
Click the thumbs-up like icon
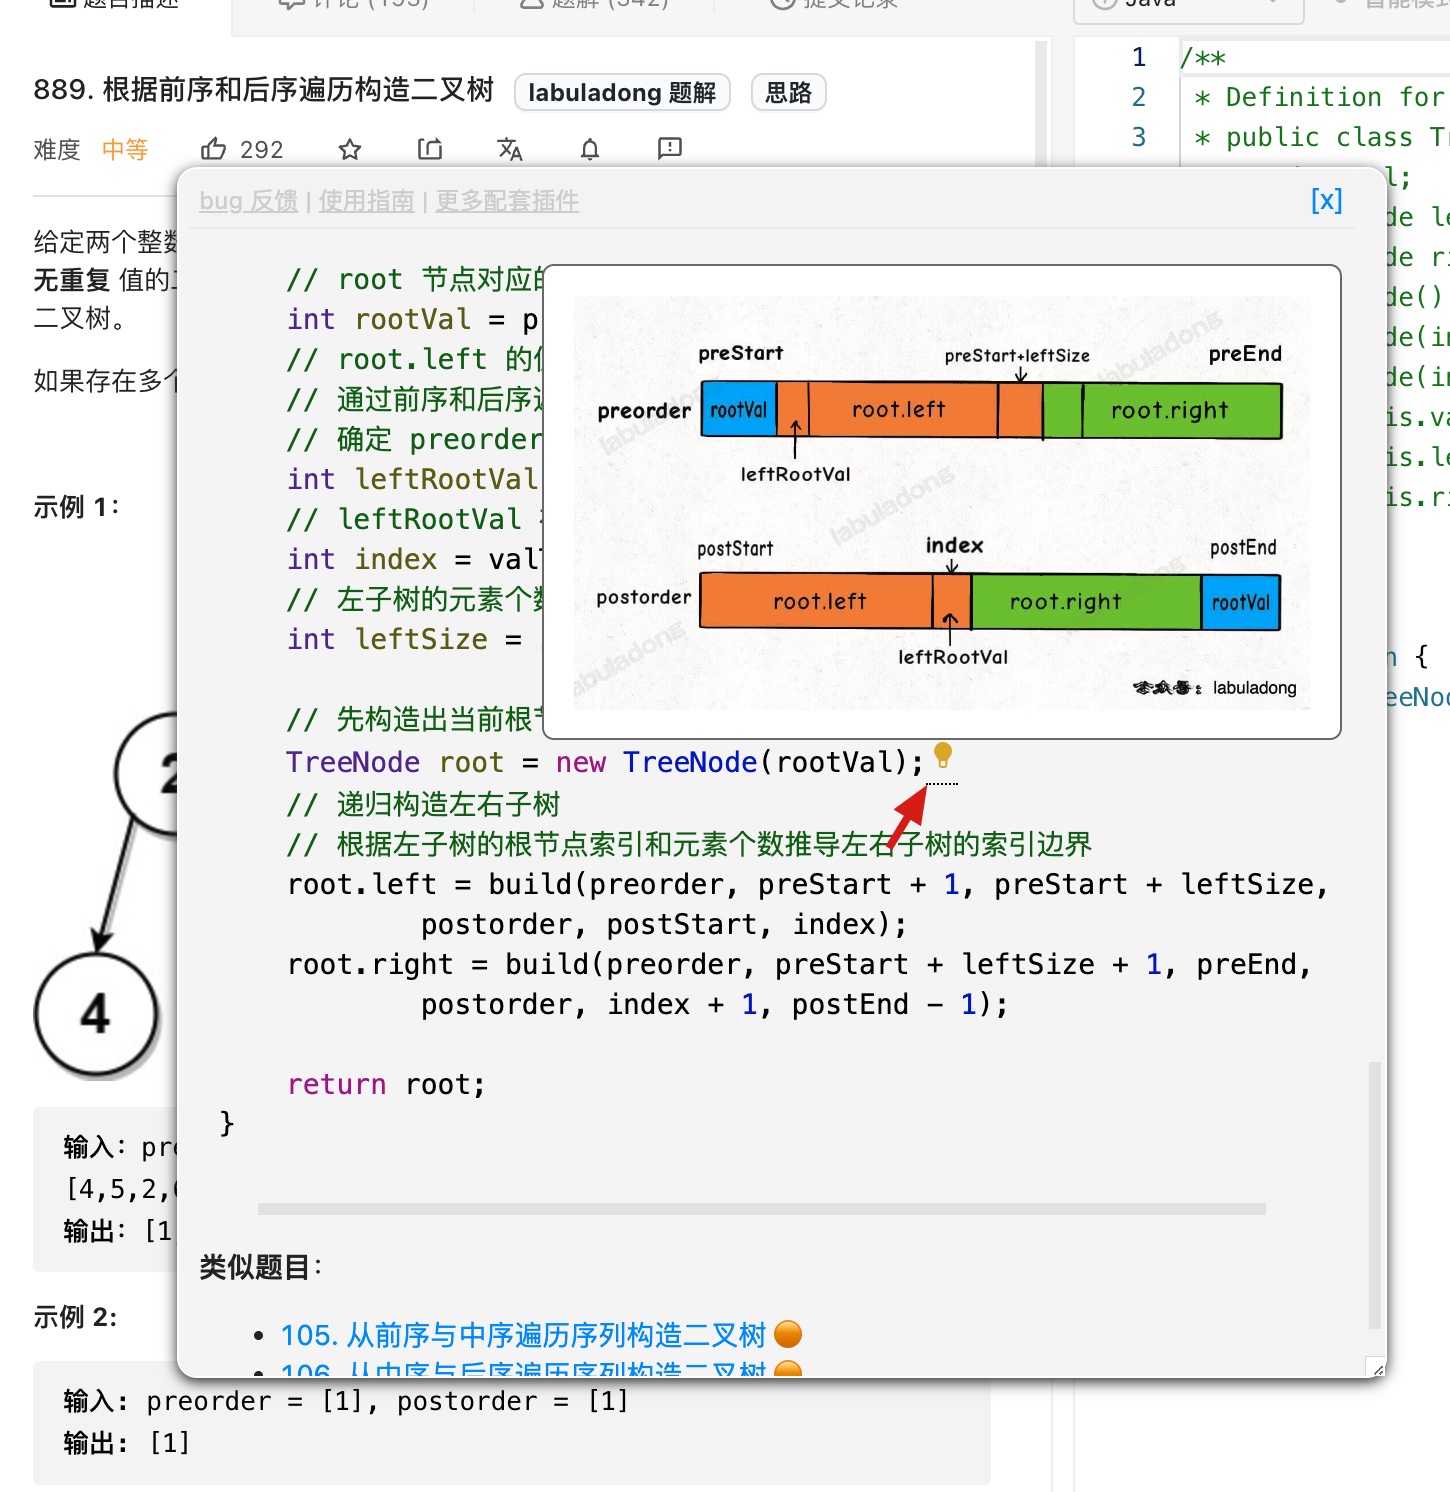pos(213,149)
